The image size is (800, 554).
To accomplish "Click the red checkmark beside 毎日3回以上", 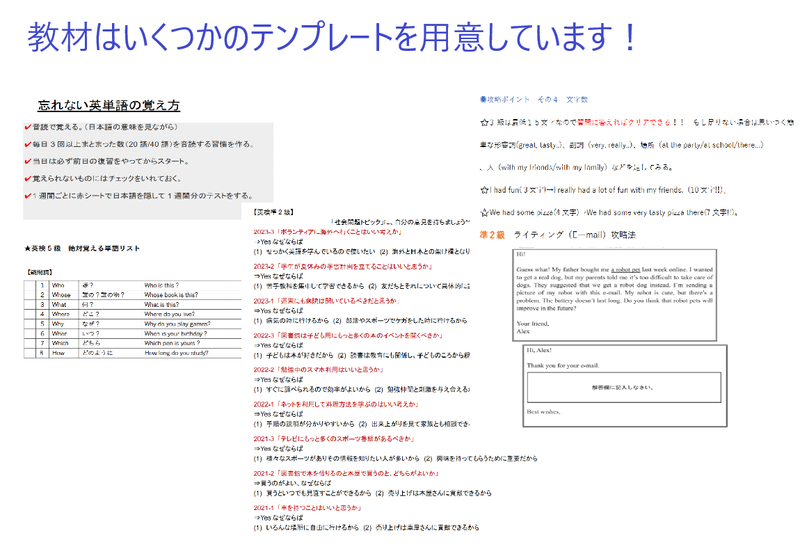I will [x=27, y=145].
